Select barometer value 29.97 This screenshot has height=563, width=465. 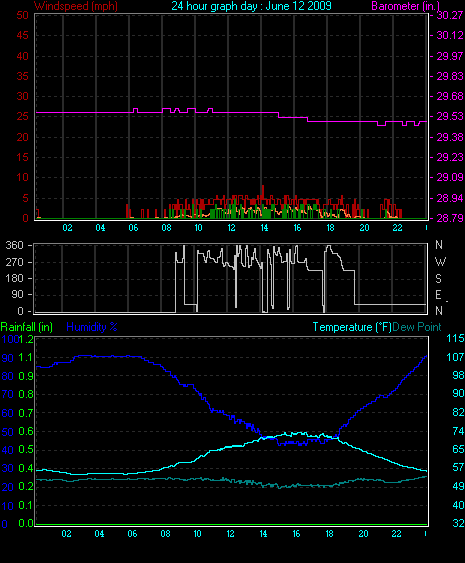450,56
